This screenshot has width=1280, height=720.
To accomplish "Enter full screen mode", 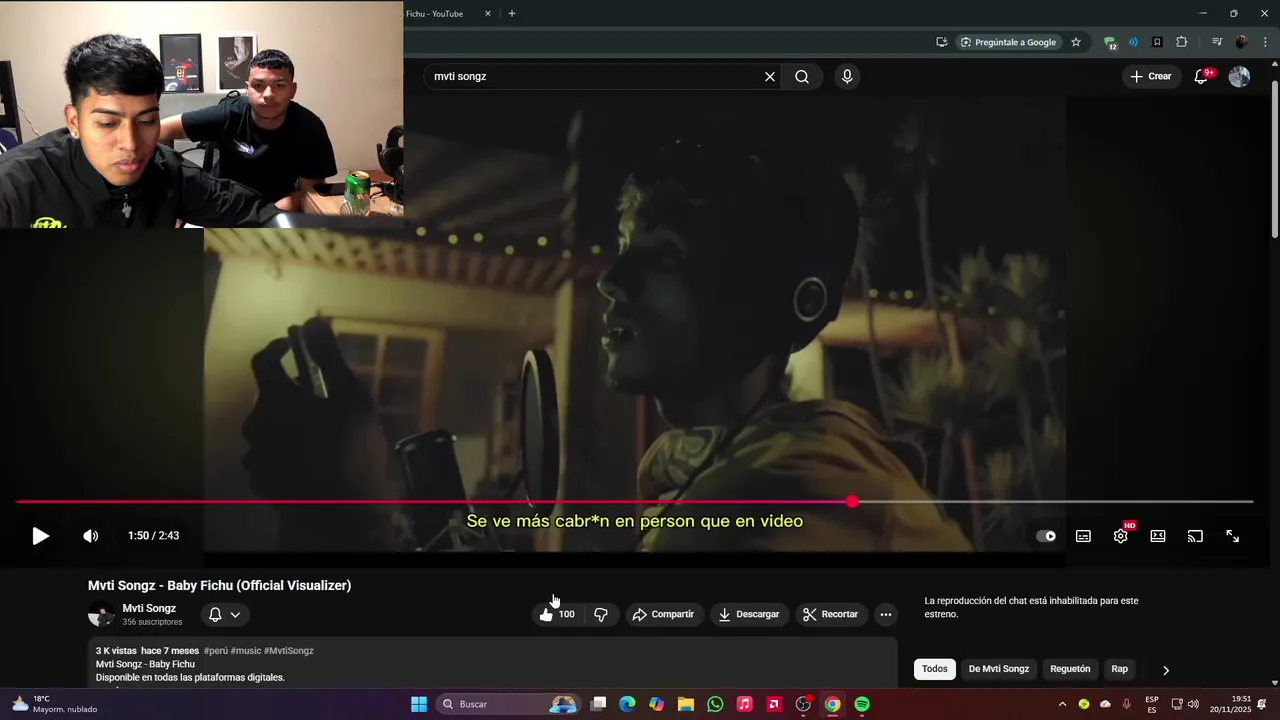I will coord(1233,536).
